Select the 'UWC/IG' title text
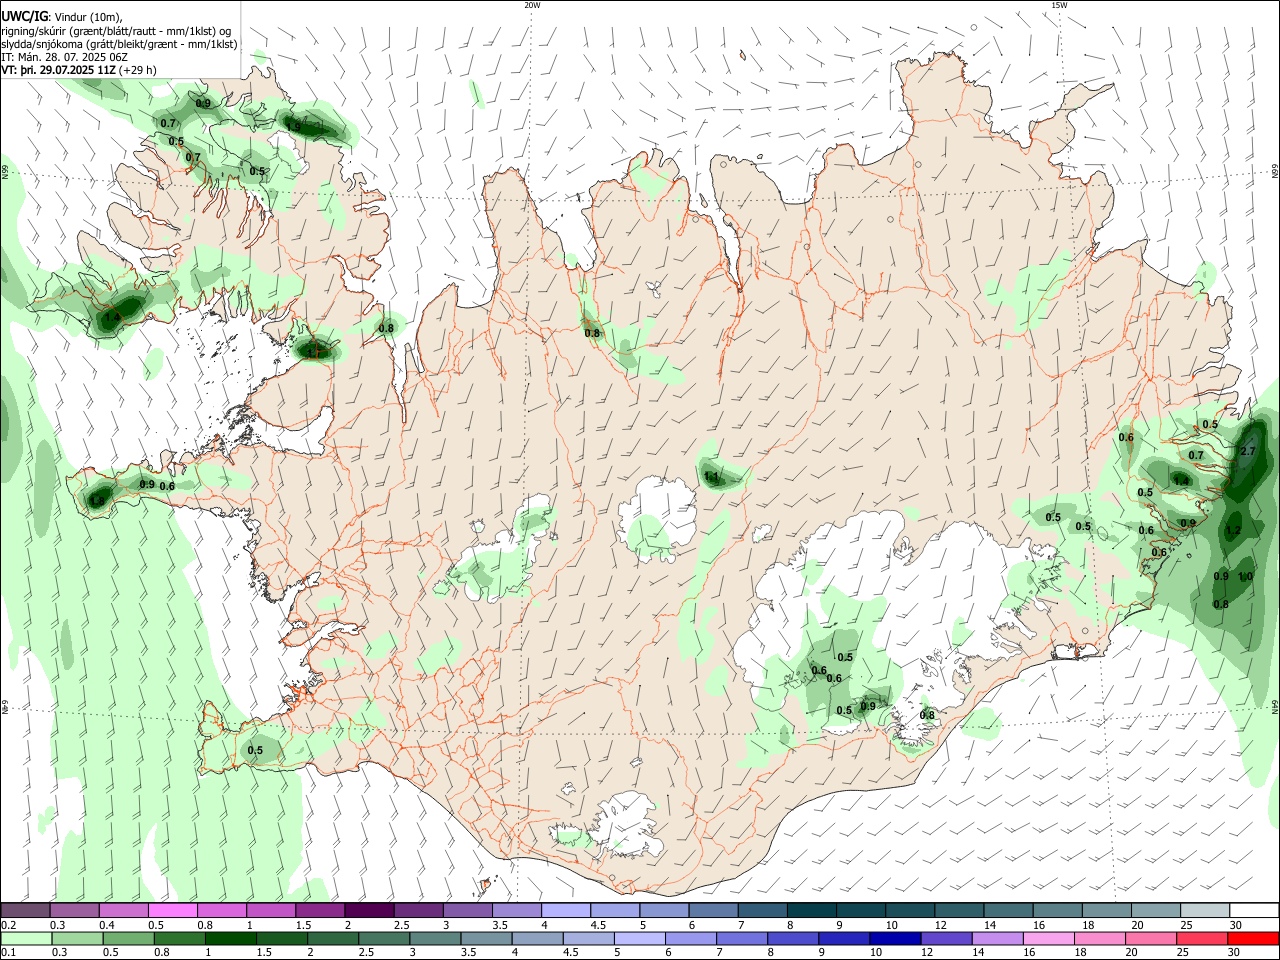The width and height of the screenshot is (1280, 960). [x=24, y=15]
